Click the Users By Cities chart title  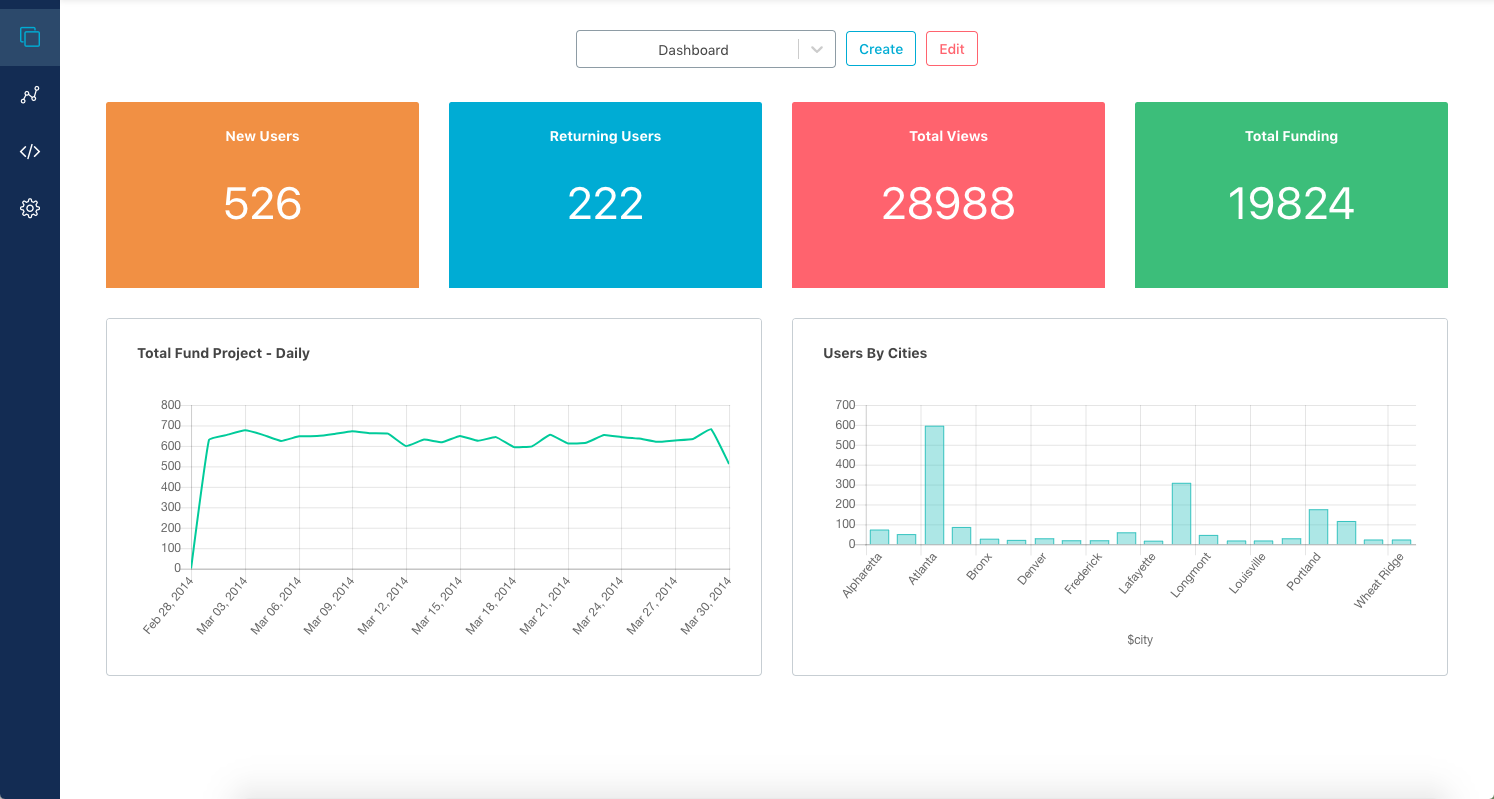875,353
